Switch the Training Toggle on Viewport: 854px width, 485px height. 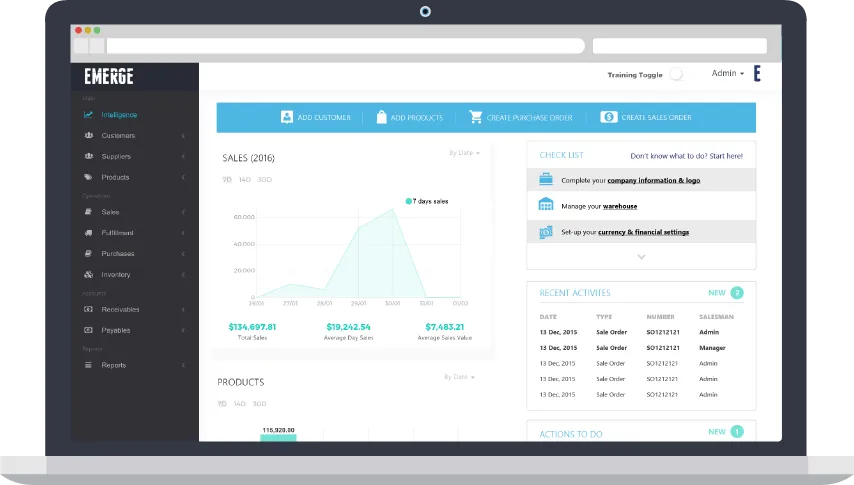pyautogui.click(x=677, y=75)
